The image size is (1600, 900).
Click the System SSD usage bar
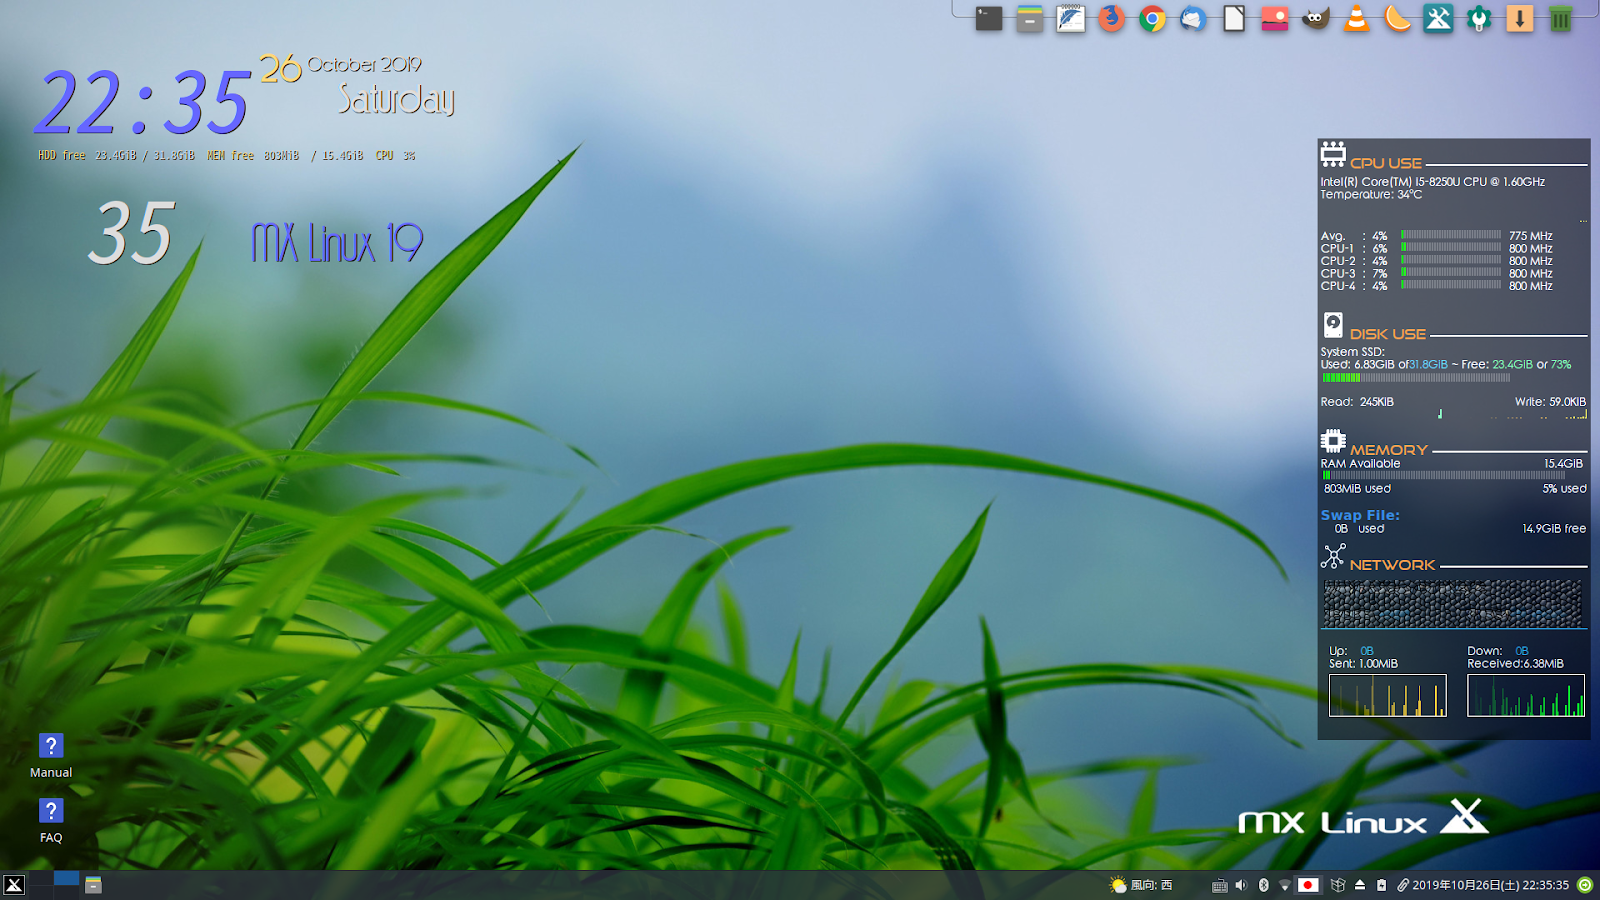(x=1416, y=378)
